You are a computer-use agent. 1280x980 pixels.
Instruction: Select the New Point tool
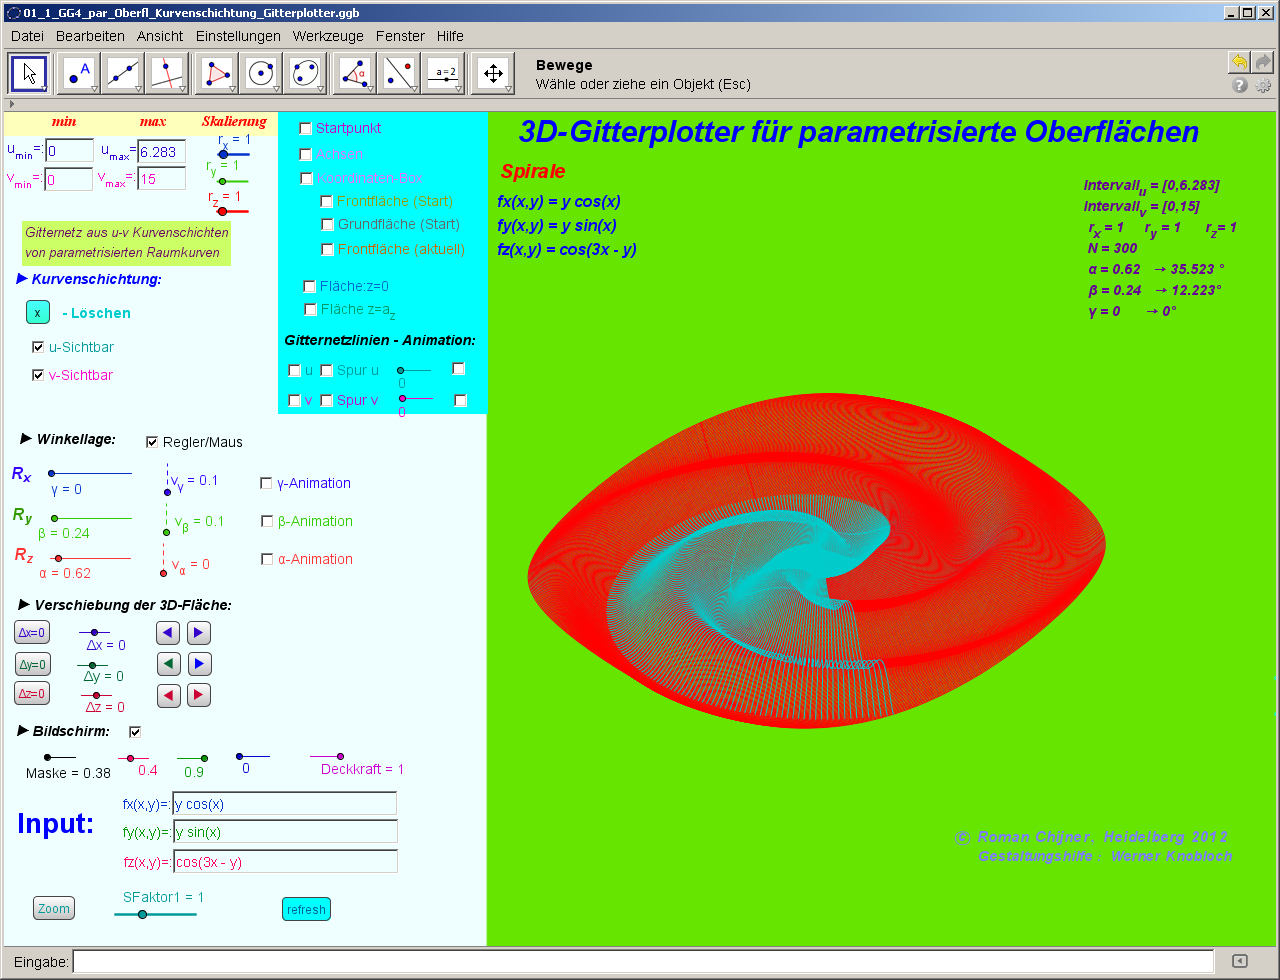click(77, 73)
